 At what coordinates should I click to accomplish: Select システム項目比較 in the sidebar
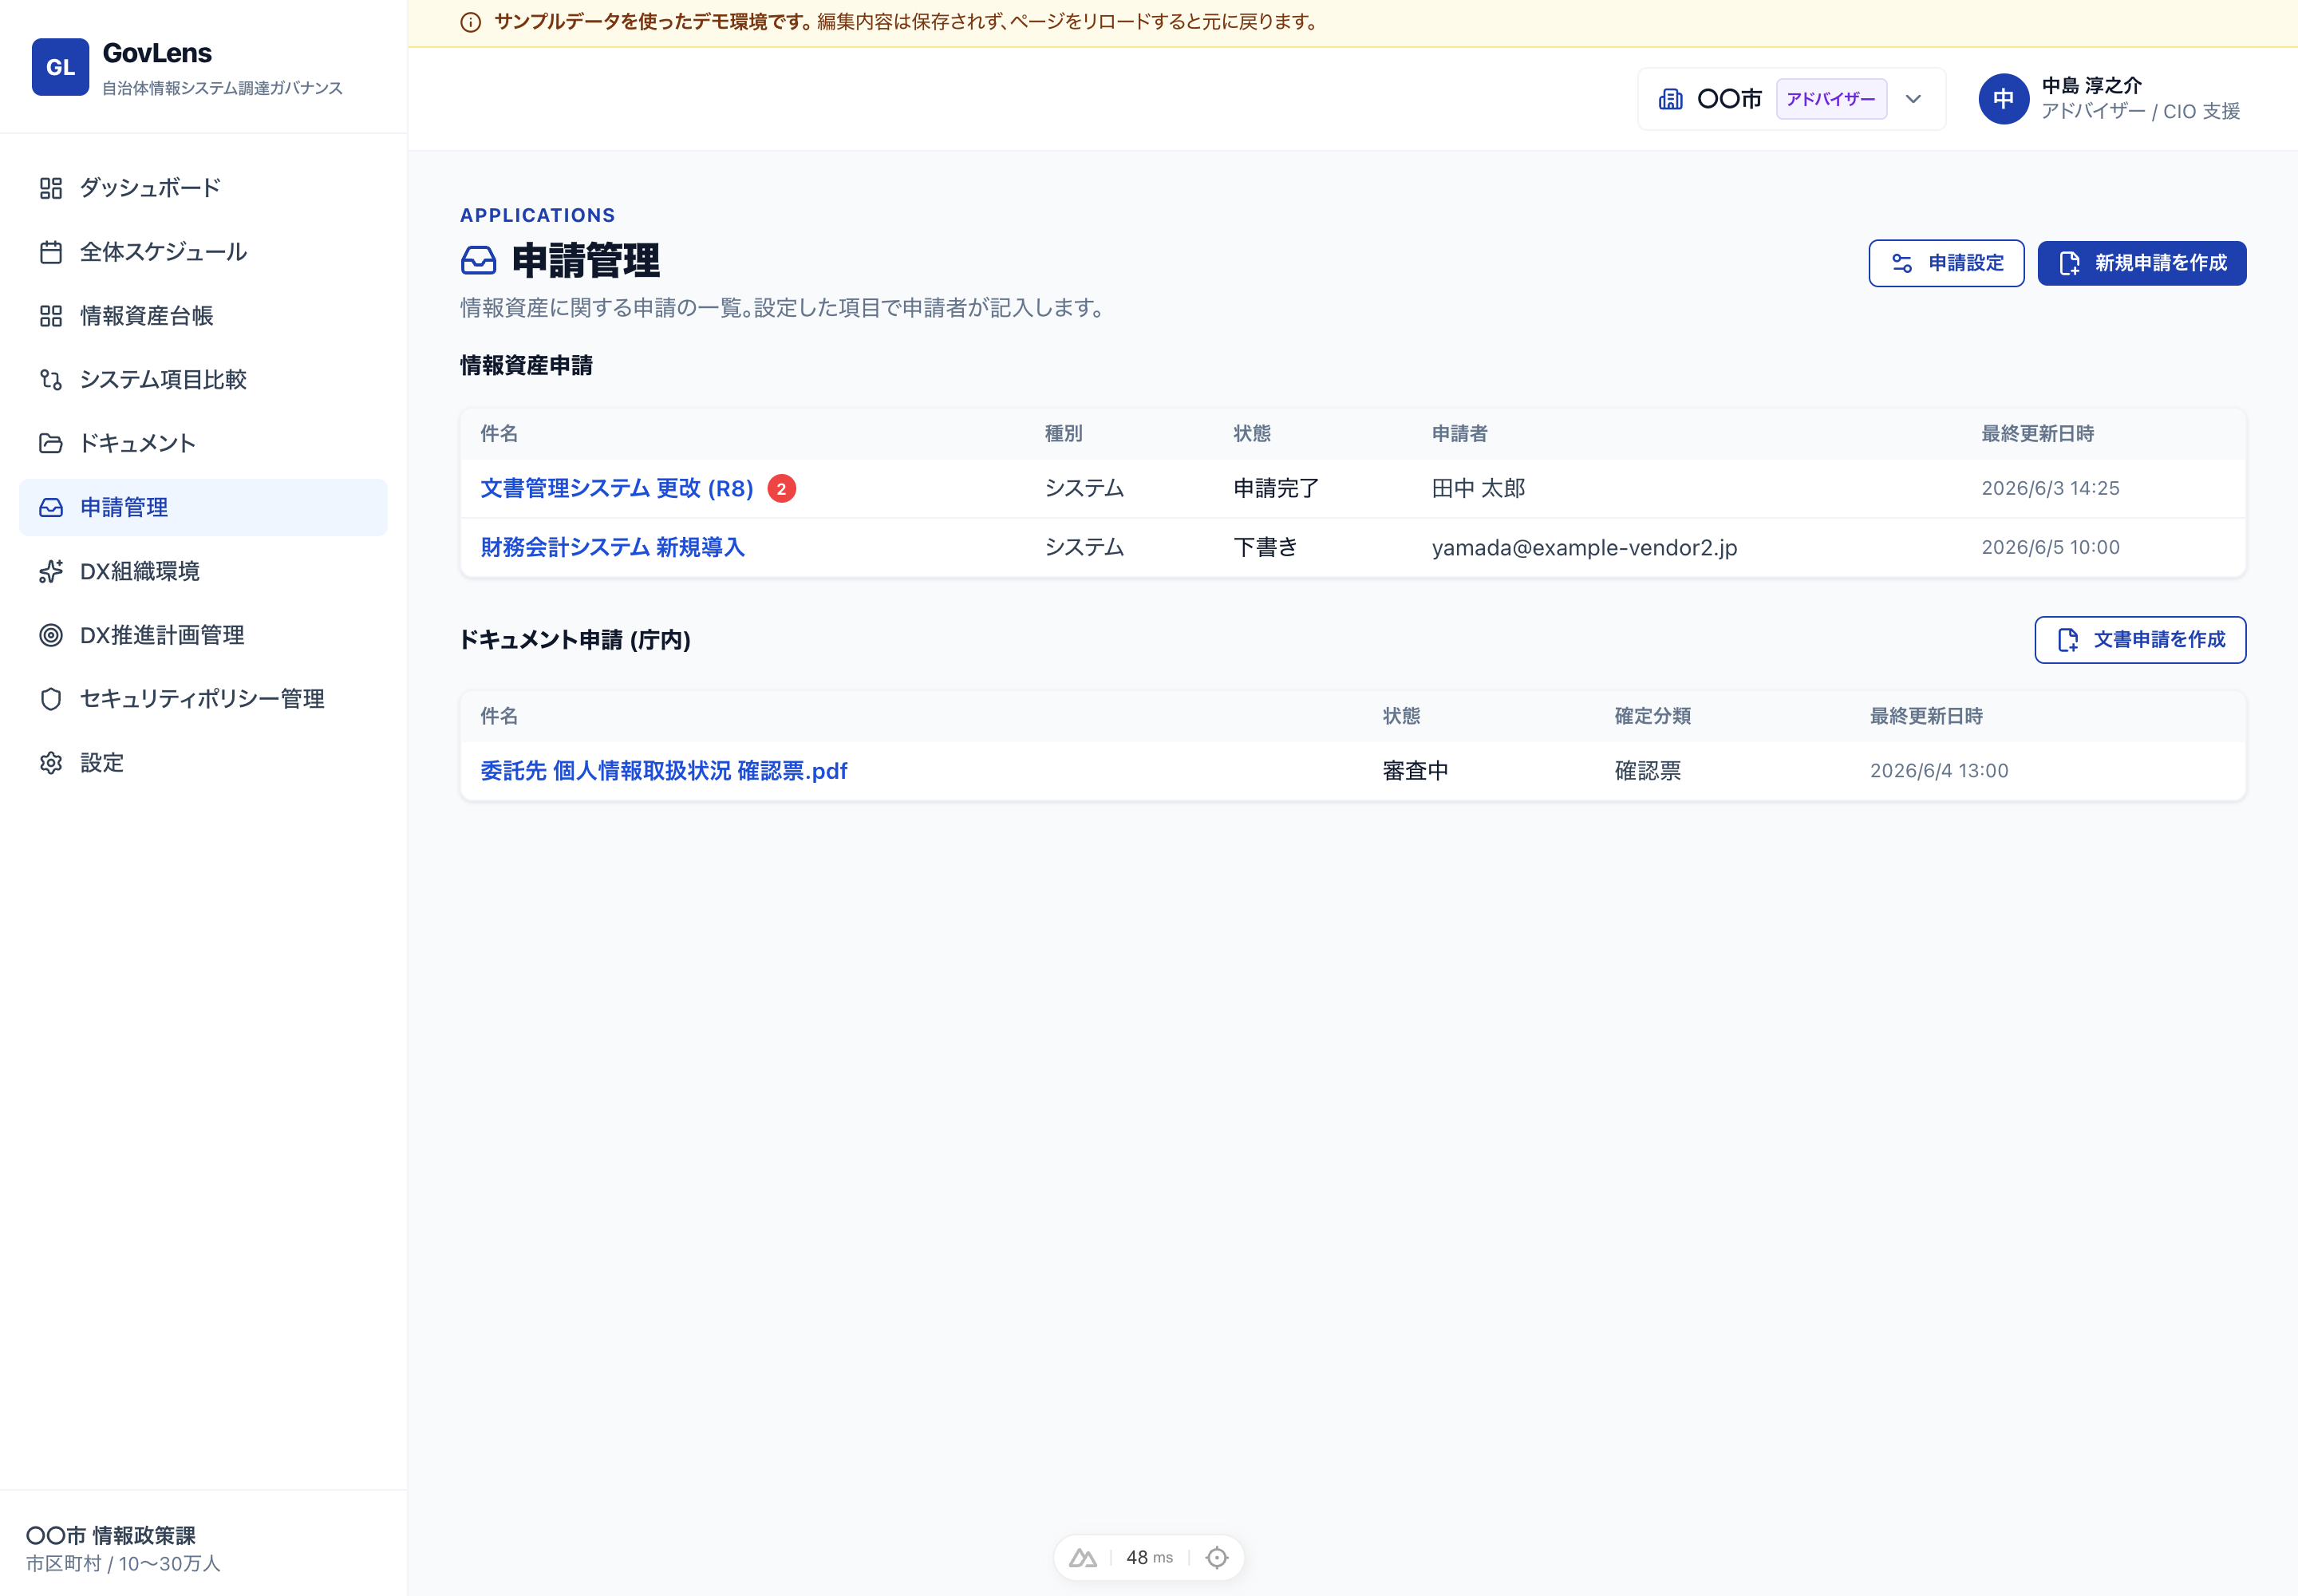pyautogui.click(x=203, y=380)
